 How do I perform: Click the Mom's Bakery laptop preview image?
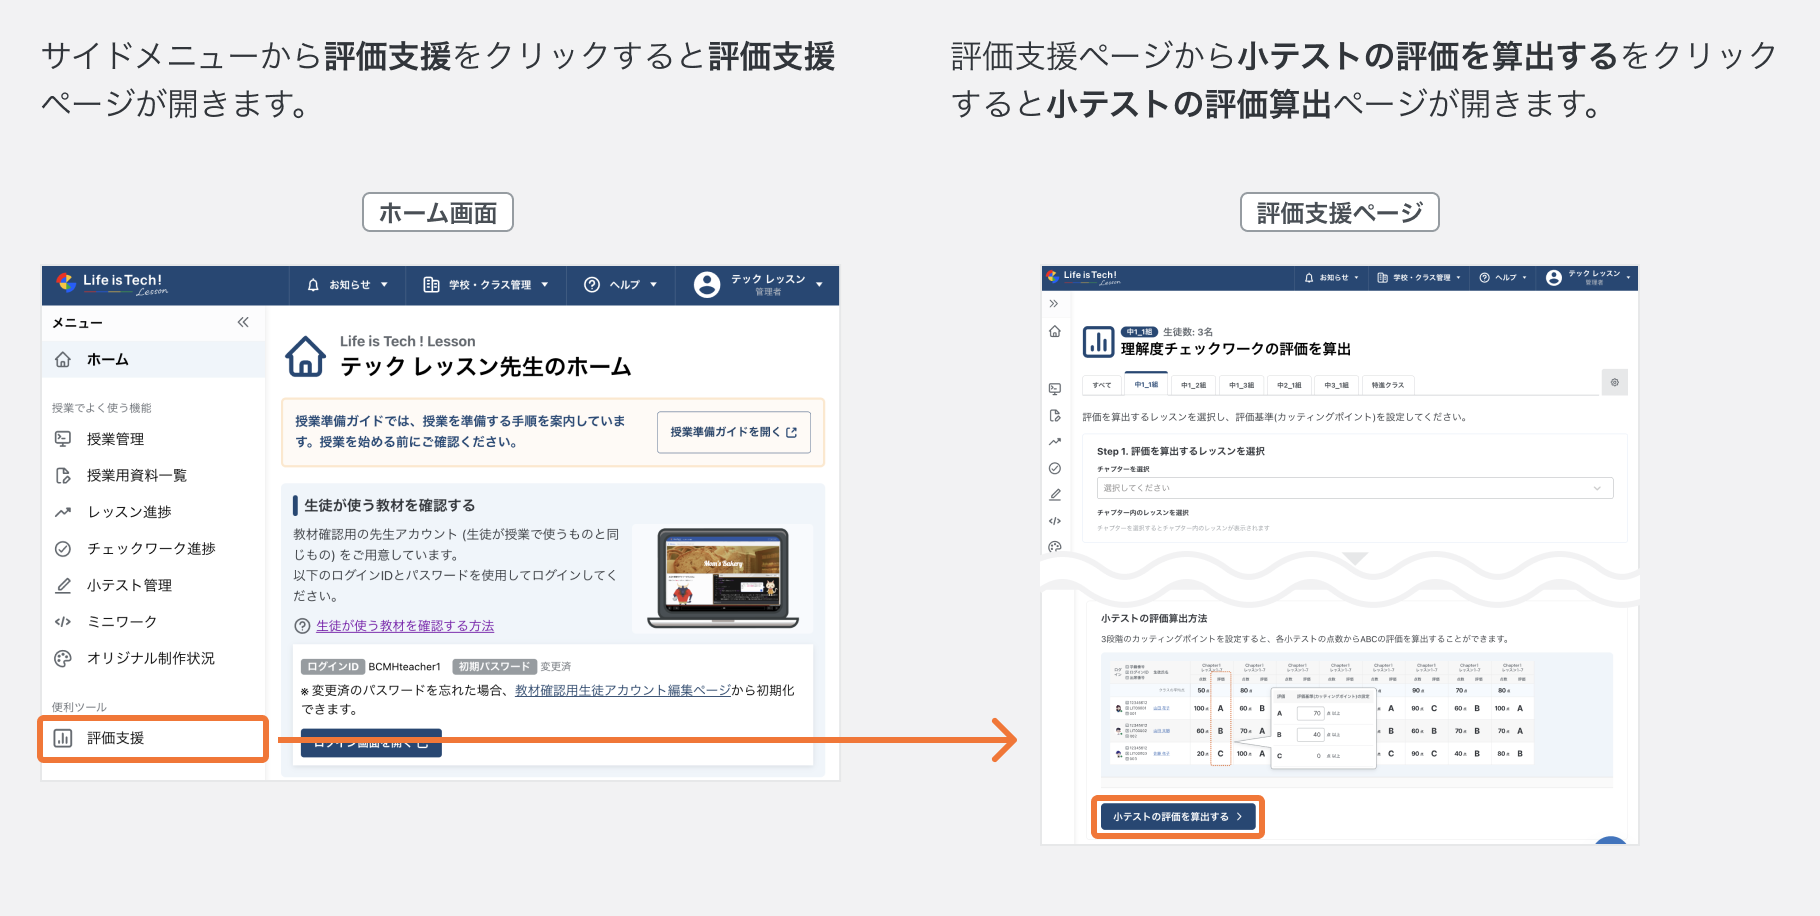coord(723,578)
